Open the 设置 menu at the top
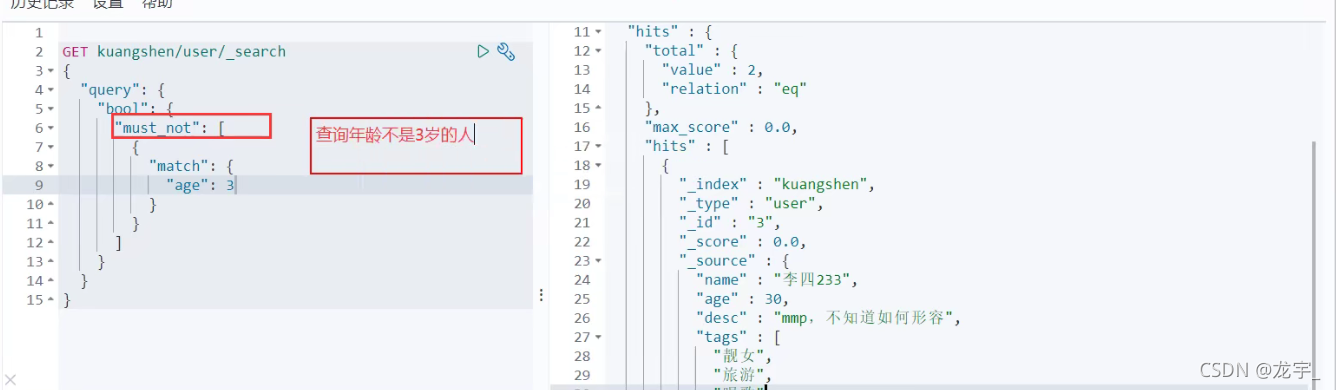The image size is (1336, 390). [108, 4]
